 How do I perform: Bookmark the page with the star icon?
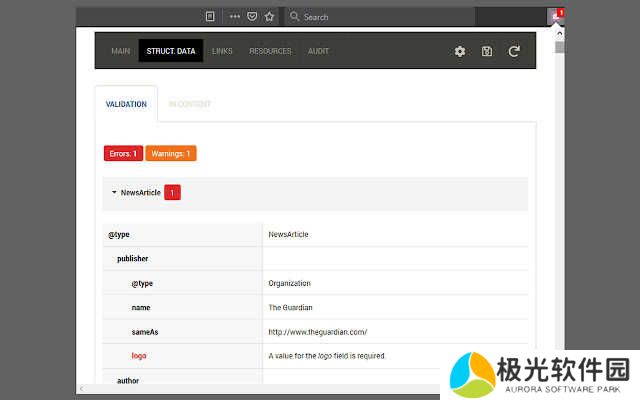269,17
